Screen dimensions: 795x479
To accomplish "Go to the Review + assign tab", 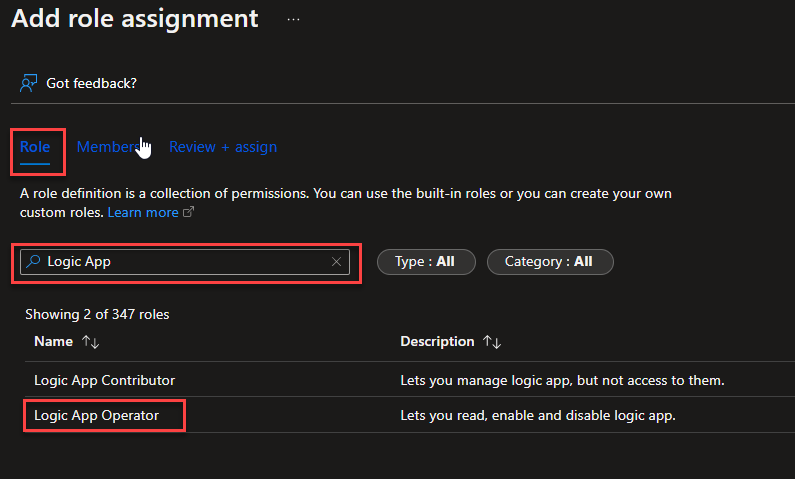I will coord(223,147).
